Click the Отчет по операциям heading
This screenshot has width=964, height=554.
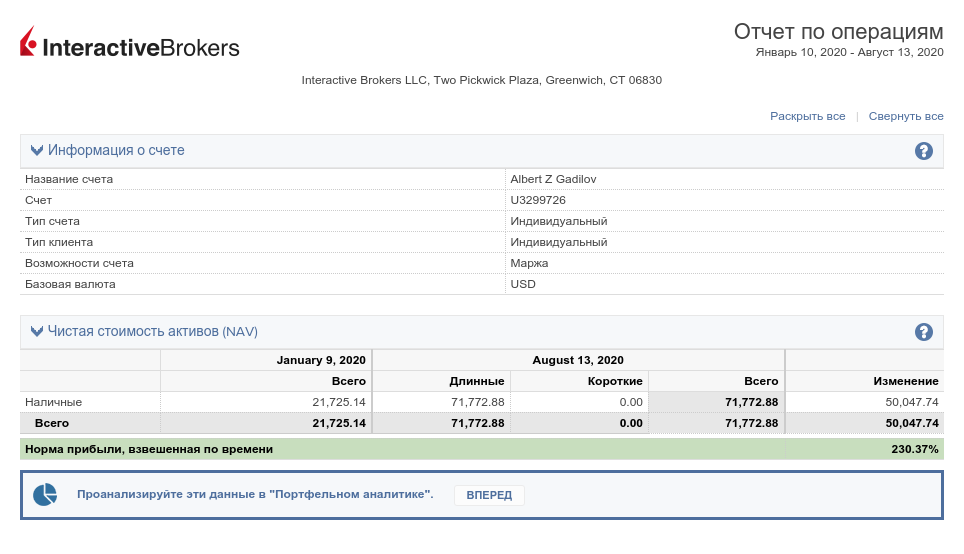(x=838, y=31)
